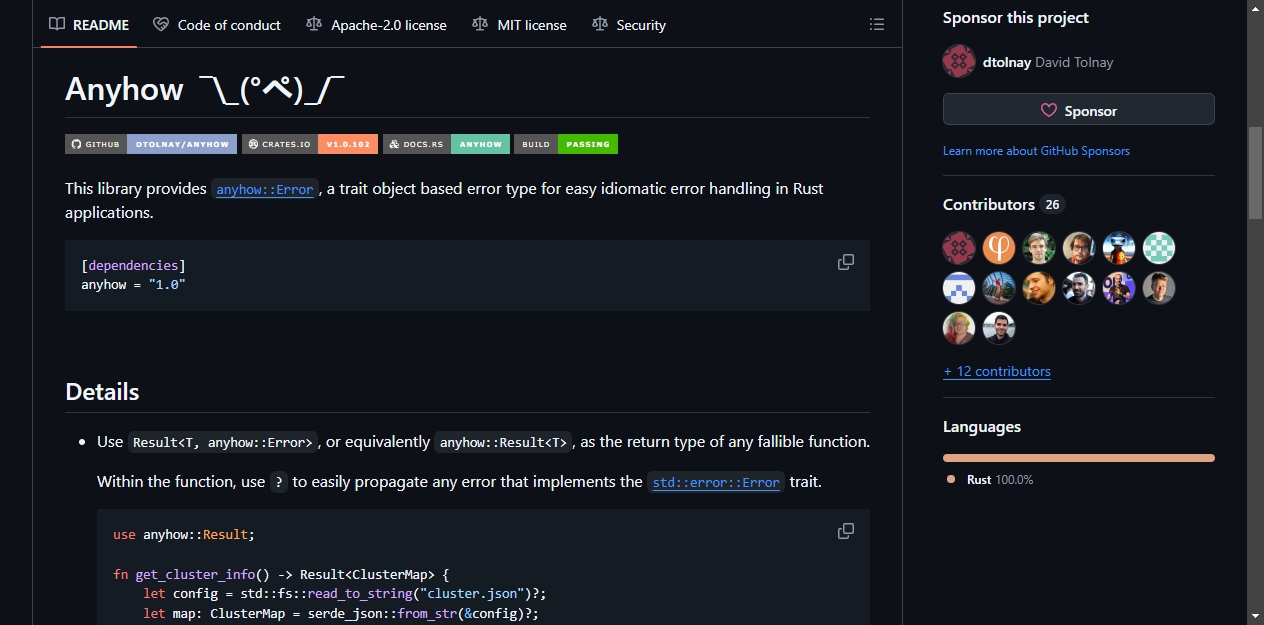1264x625 pixels.
Task: Open the Security tab
Action: [629, 25]
